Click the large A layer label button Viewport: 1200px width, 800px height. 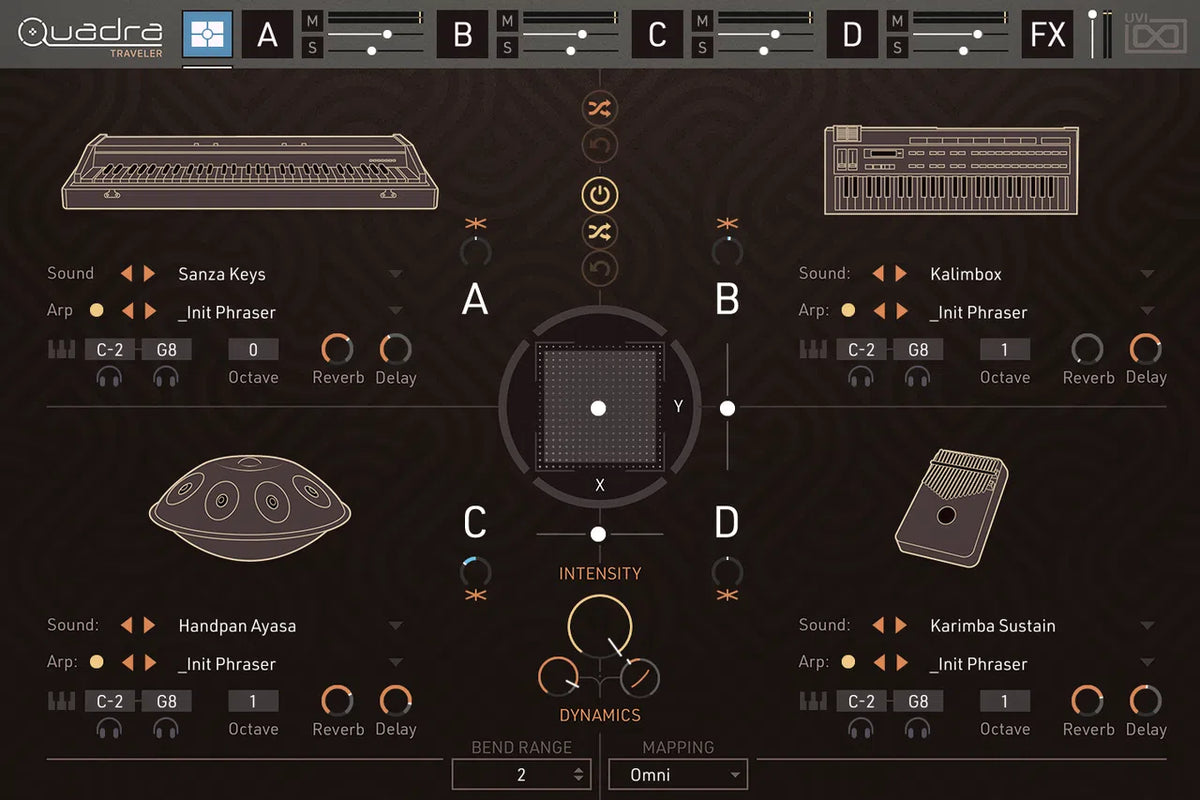[474, 298]
